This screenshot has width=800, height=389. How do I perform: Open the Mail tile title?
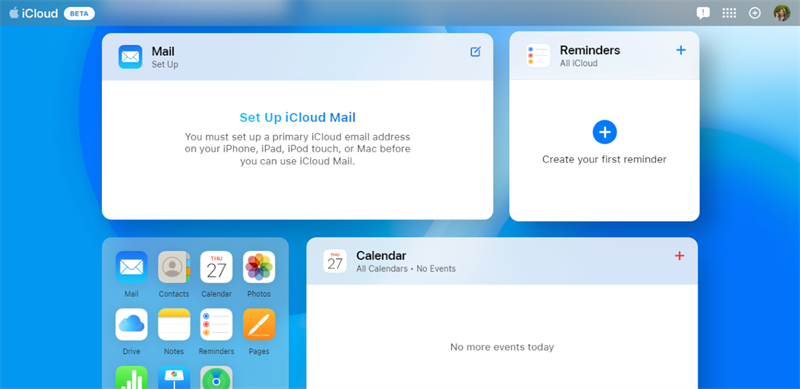tap(163, 51)
